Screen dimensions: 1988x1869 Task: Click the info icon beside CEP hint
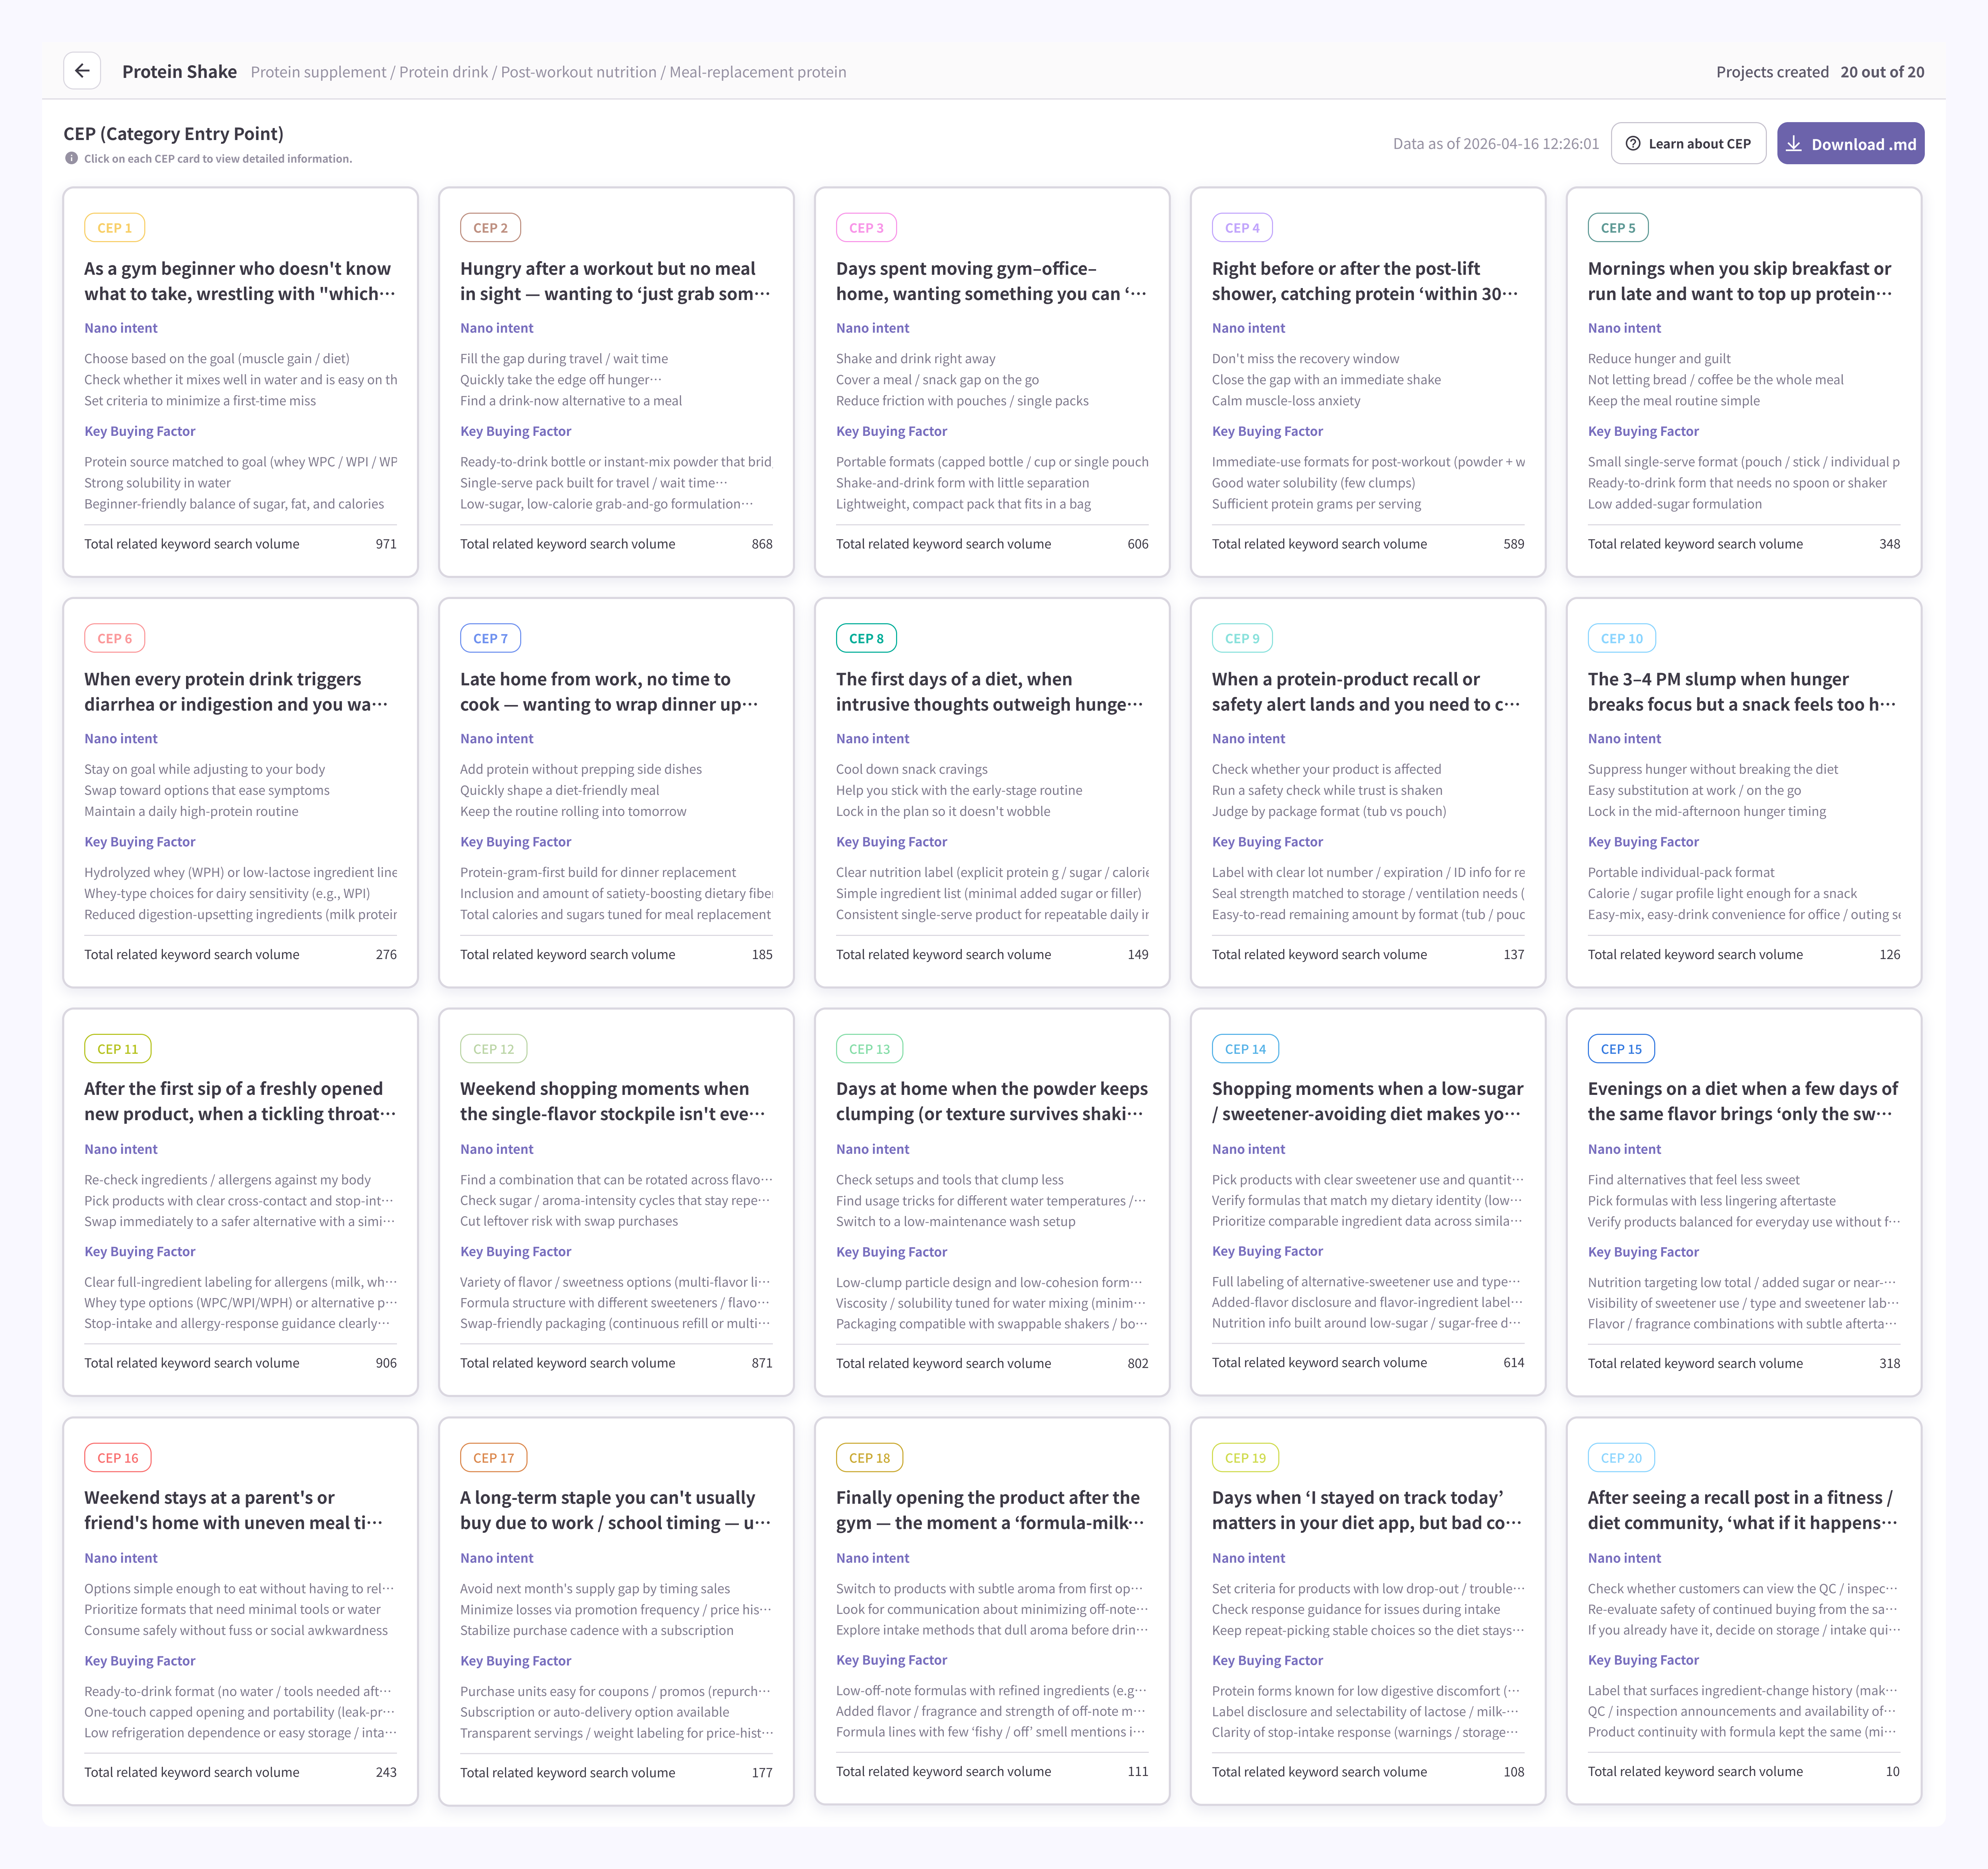[x=71, y=158]
